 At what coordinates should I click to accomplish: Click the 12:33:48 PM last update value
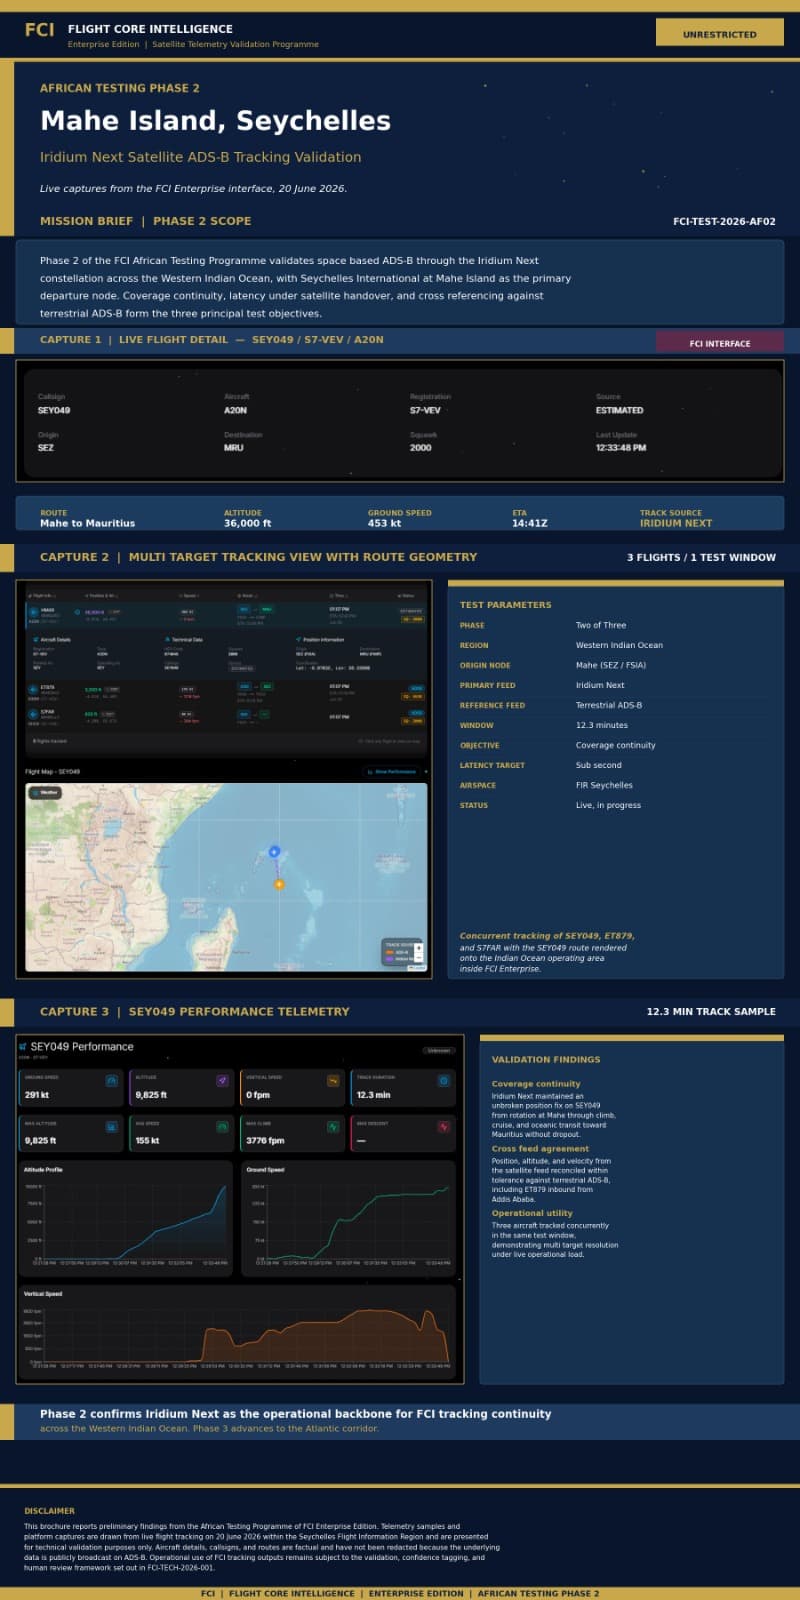pyautogui.click(x=621, y=447)
